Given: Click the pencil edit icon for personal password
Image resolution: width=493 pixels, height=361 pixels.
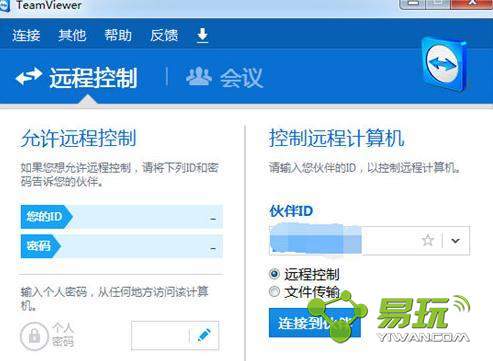Looking at the screenshot, I should [x=204, y=335].
